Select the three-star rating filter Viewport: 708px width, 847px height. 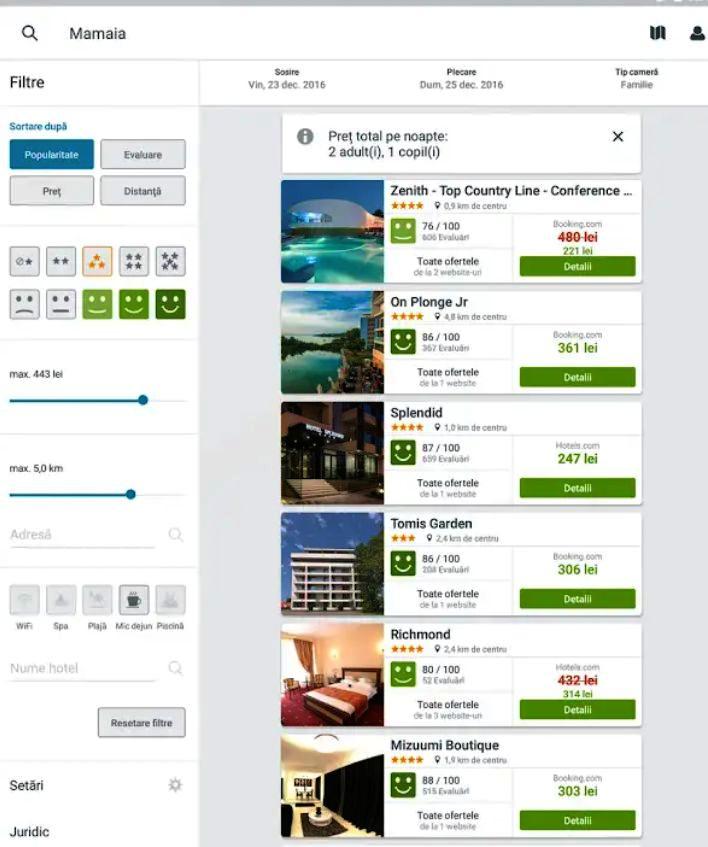pyautogui.click(x=97, y=261)
